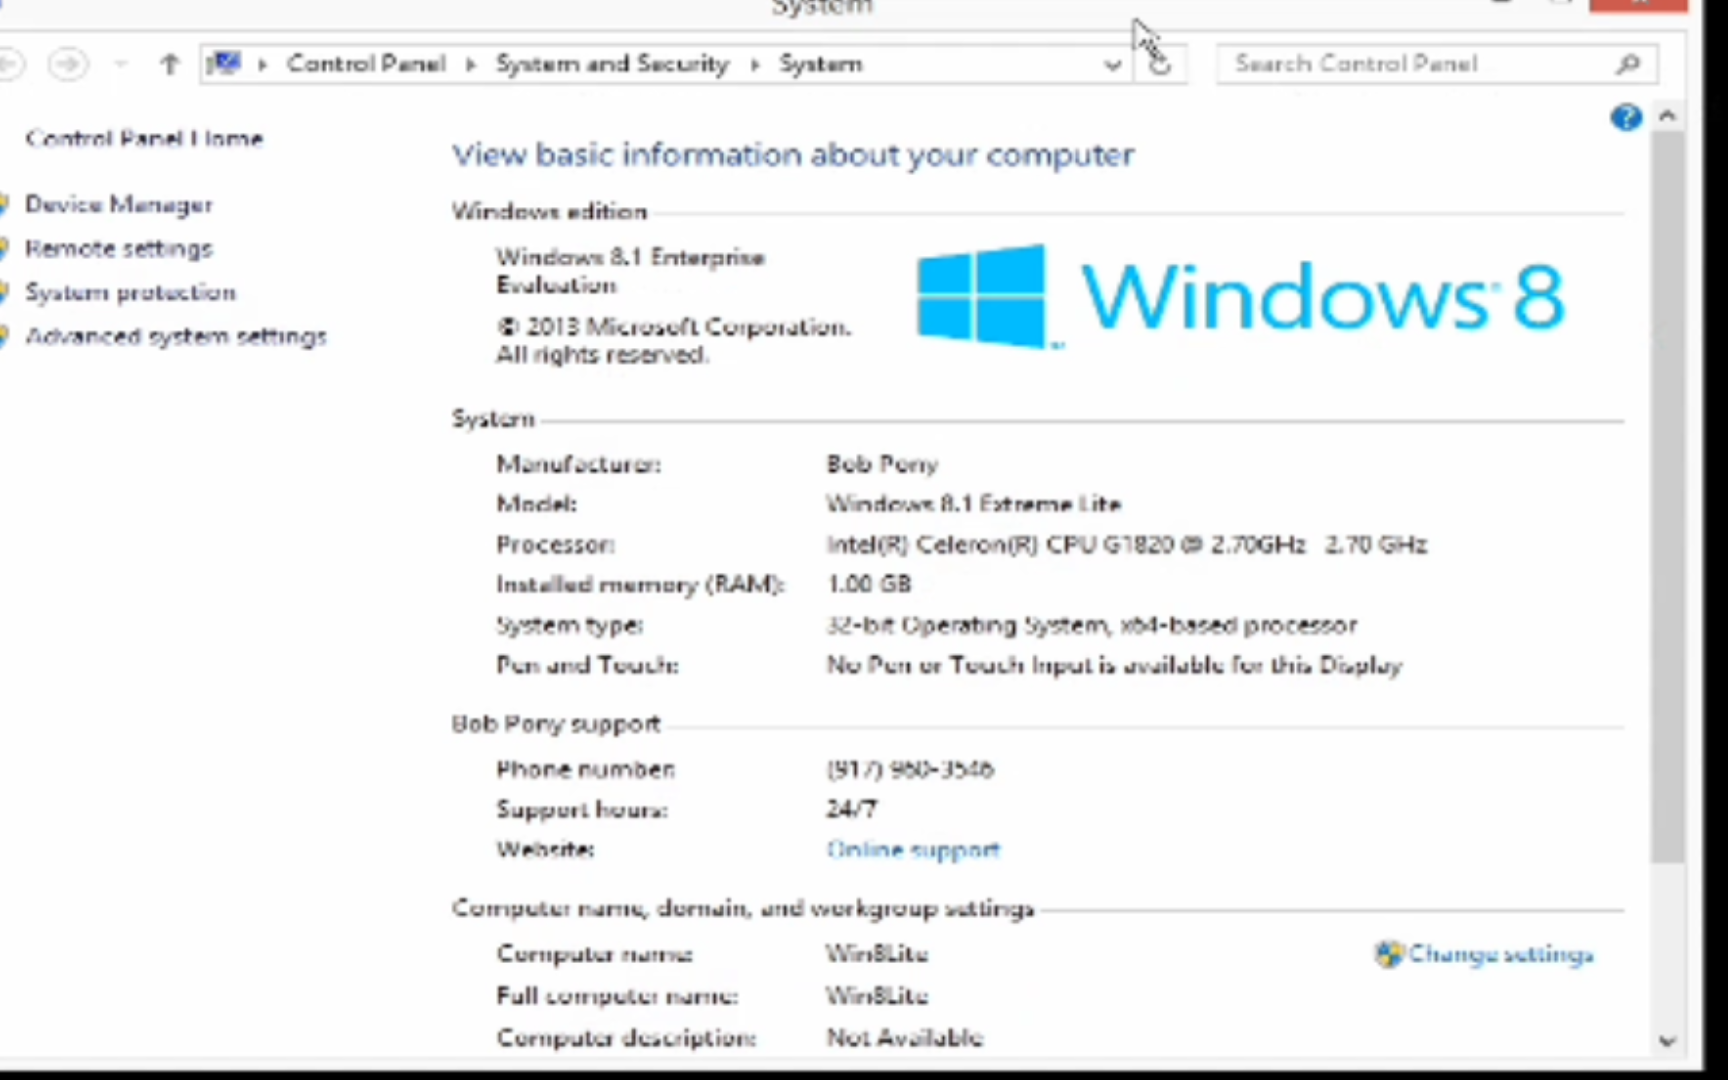
Task: Click the Online support link
Action: pyautogui.click(x=913, y=849)
